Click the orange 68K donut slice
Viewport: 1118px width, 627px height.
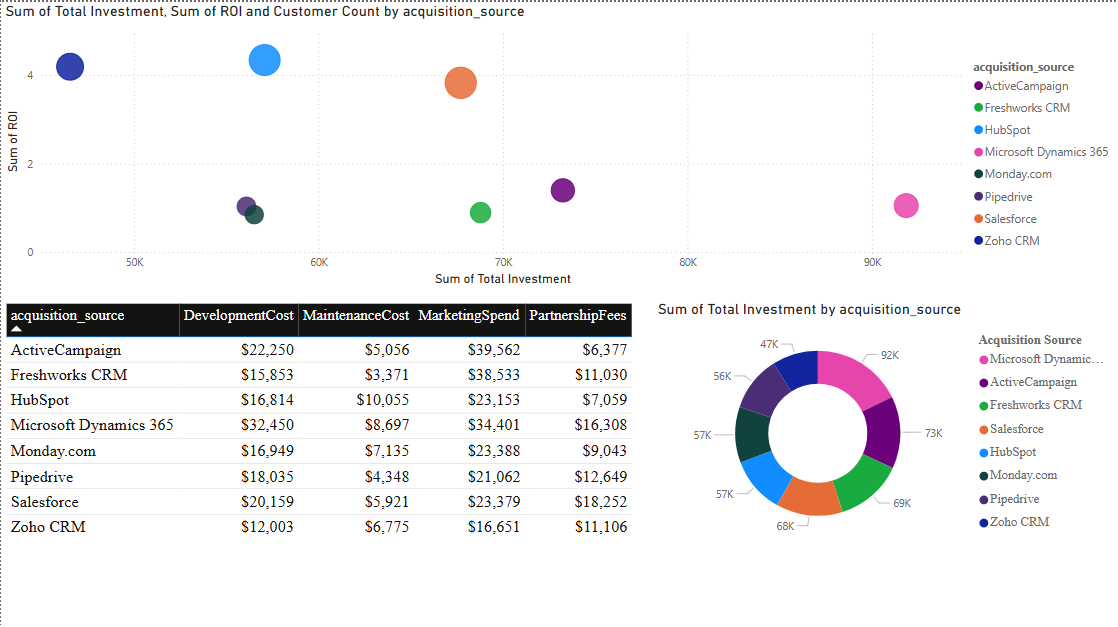coord(811,498)
